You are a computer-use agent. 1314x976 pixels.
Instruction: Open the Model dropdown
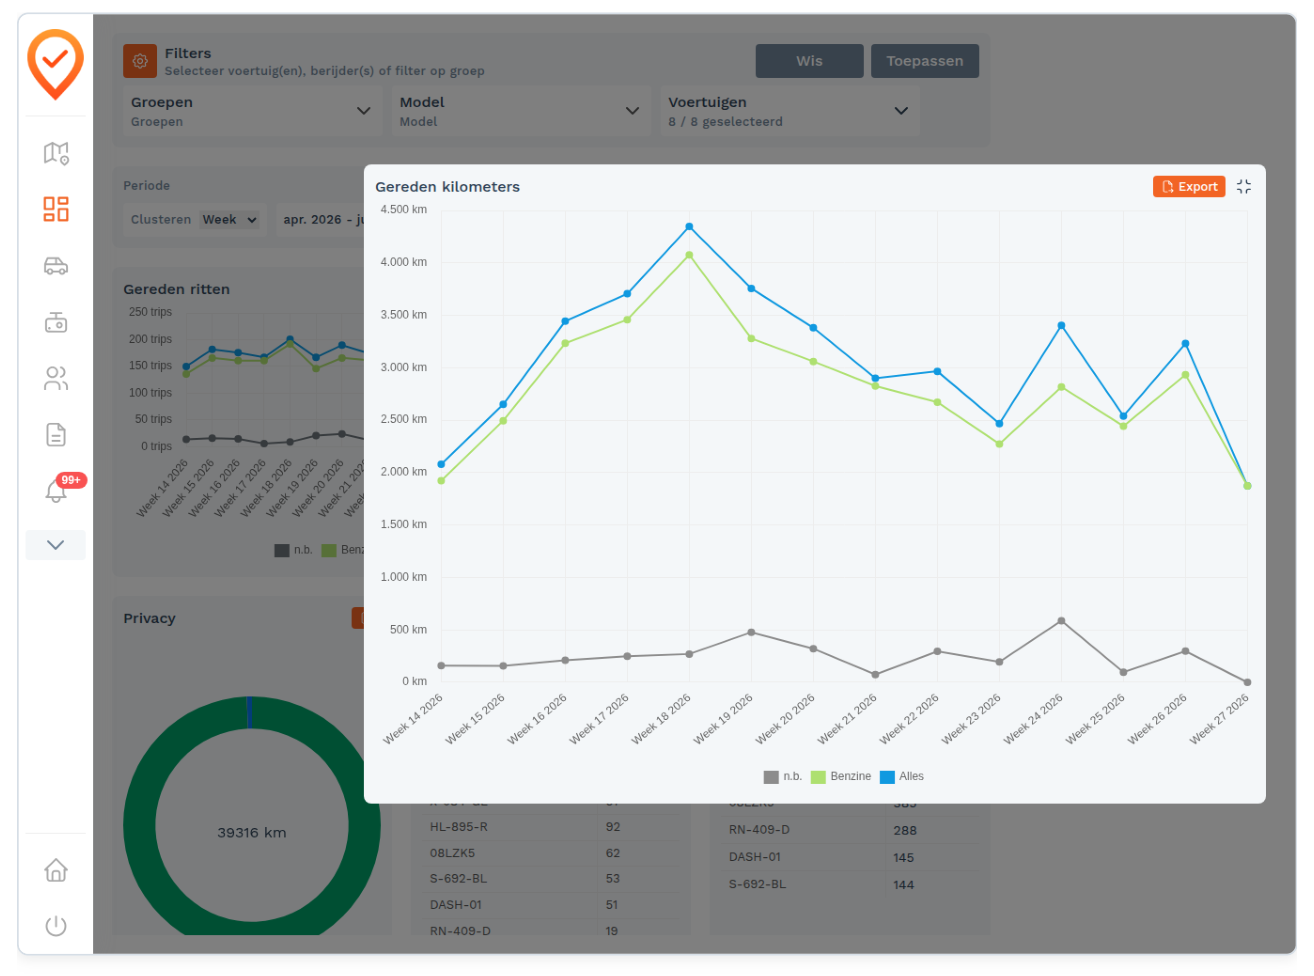pyautogui.click(x=520, y=111)
